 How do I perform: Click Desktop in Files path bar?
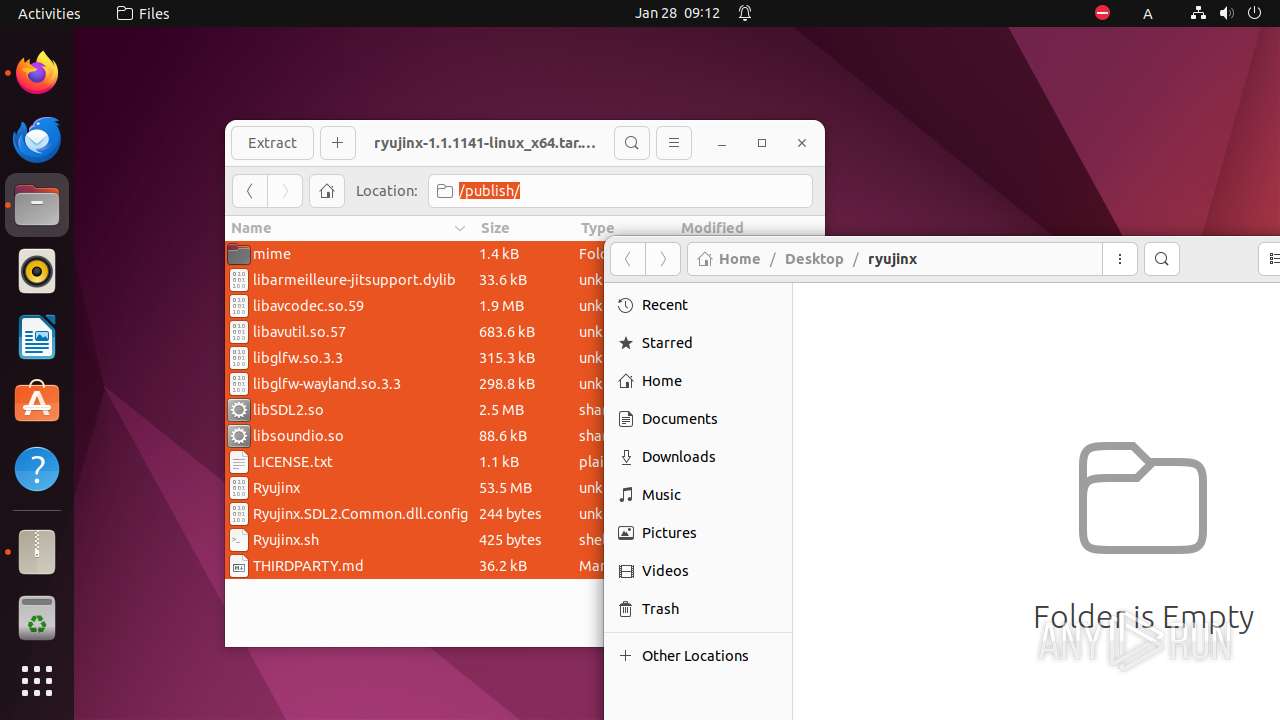click(814, 259)
